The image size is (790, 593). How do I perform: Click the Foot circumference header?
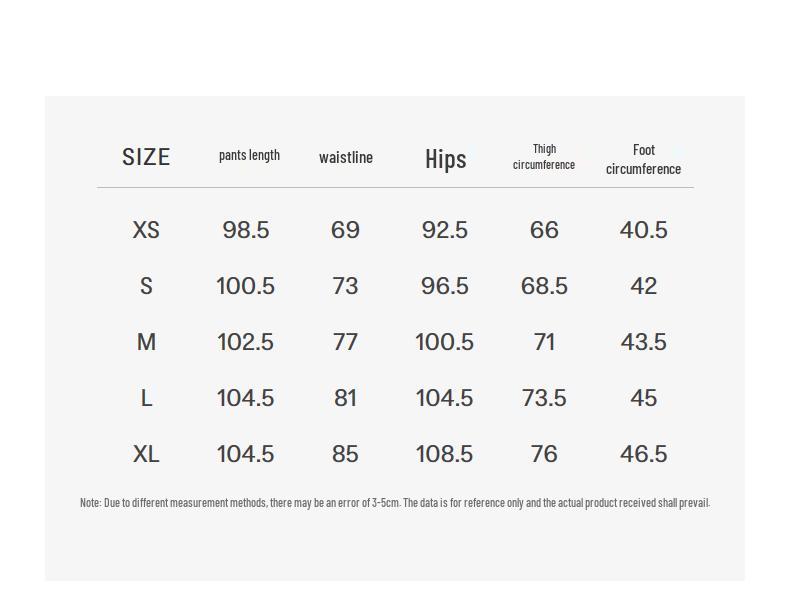[643, 159]
